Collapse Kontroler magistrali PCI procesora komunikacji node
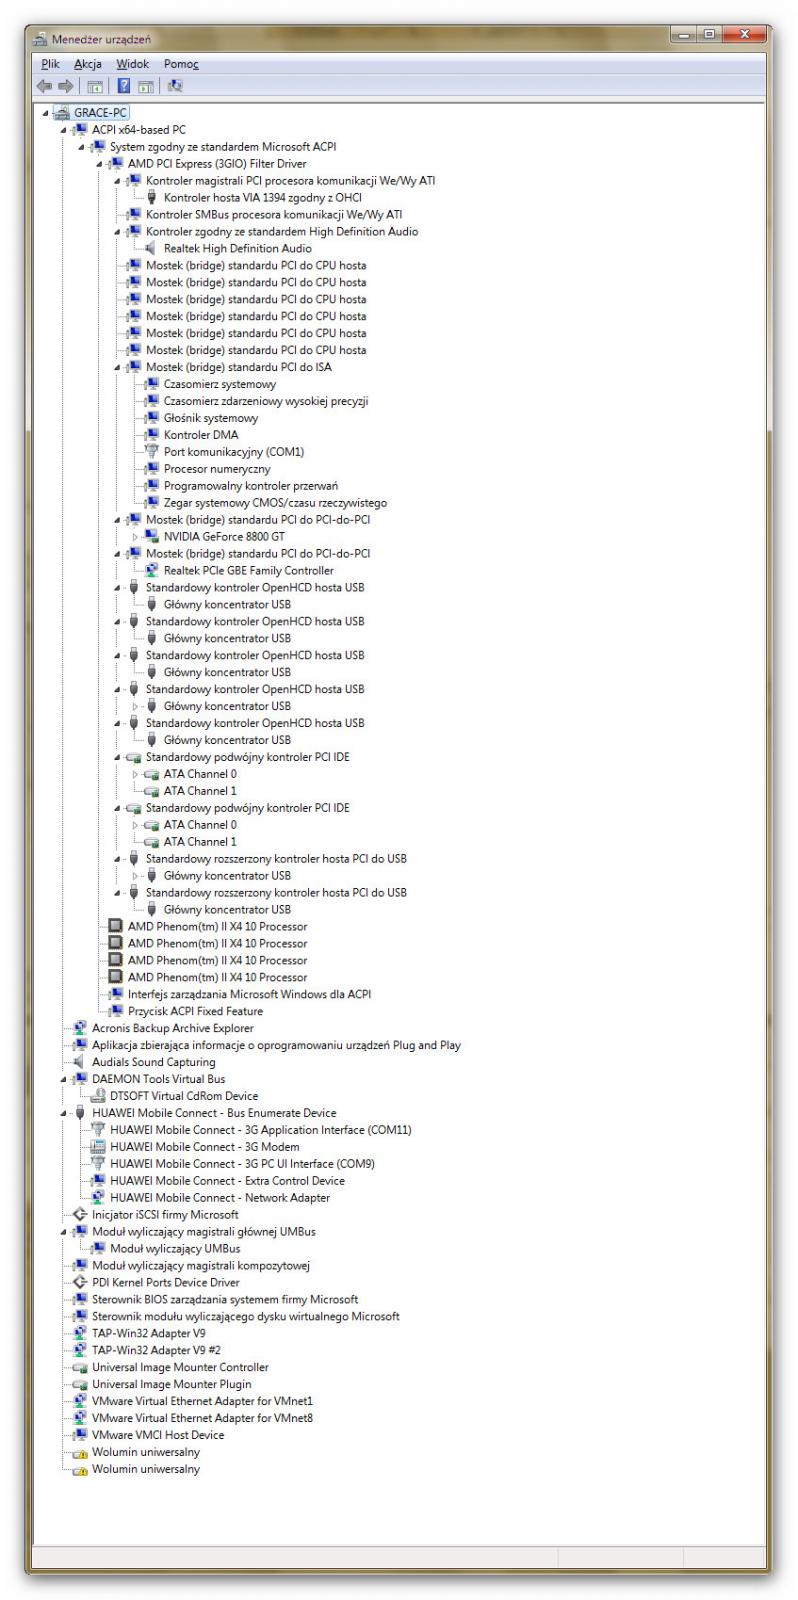The height and width of the screenshot is (1600, 798). 118,181
